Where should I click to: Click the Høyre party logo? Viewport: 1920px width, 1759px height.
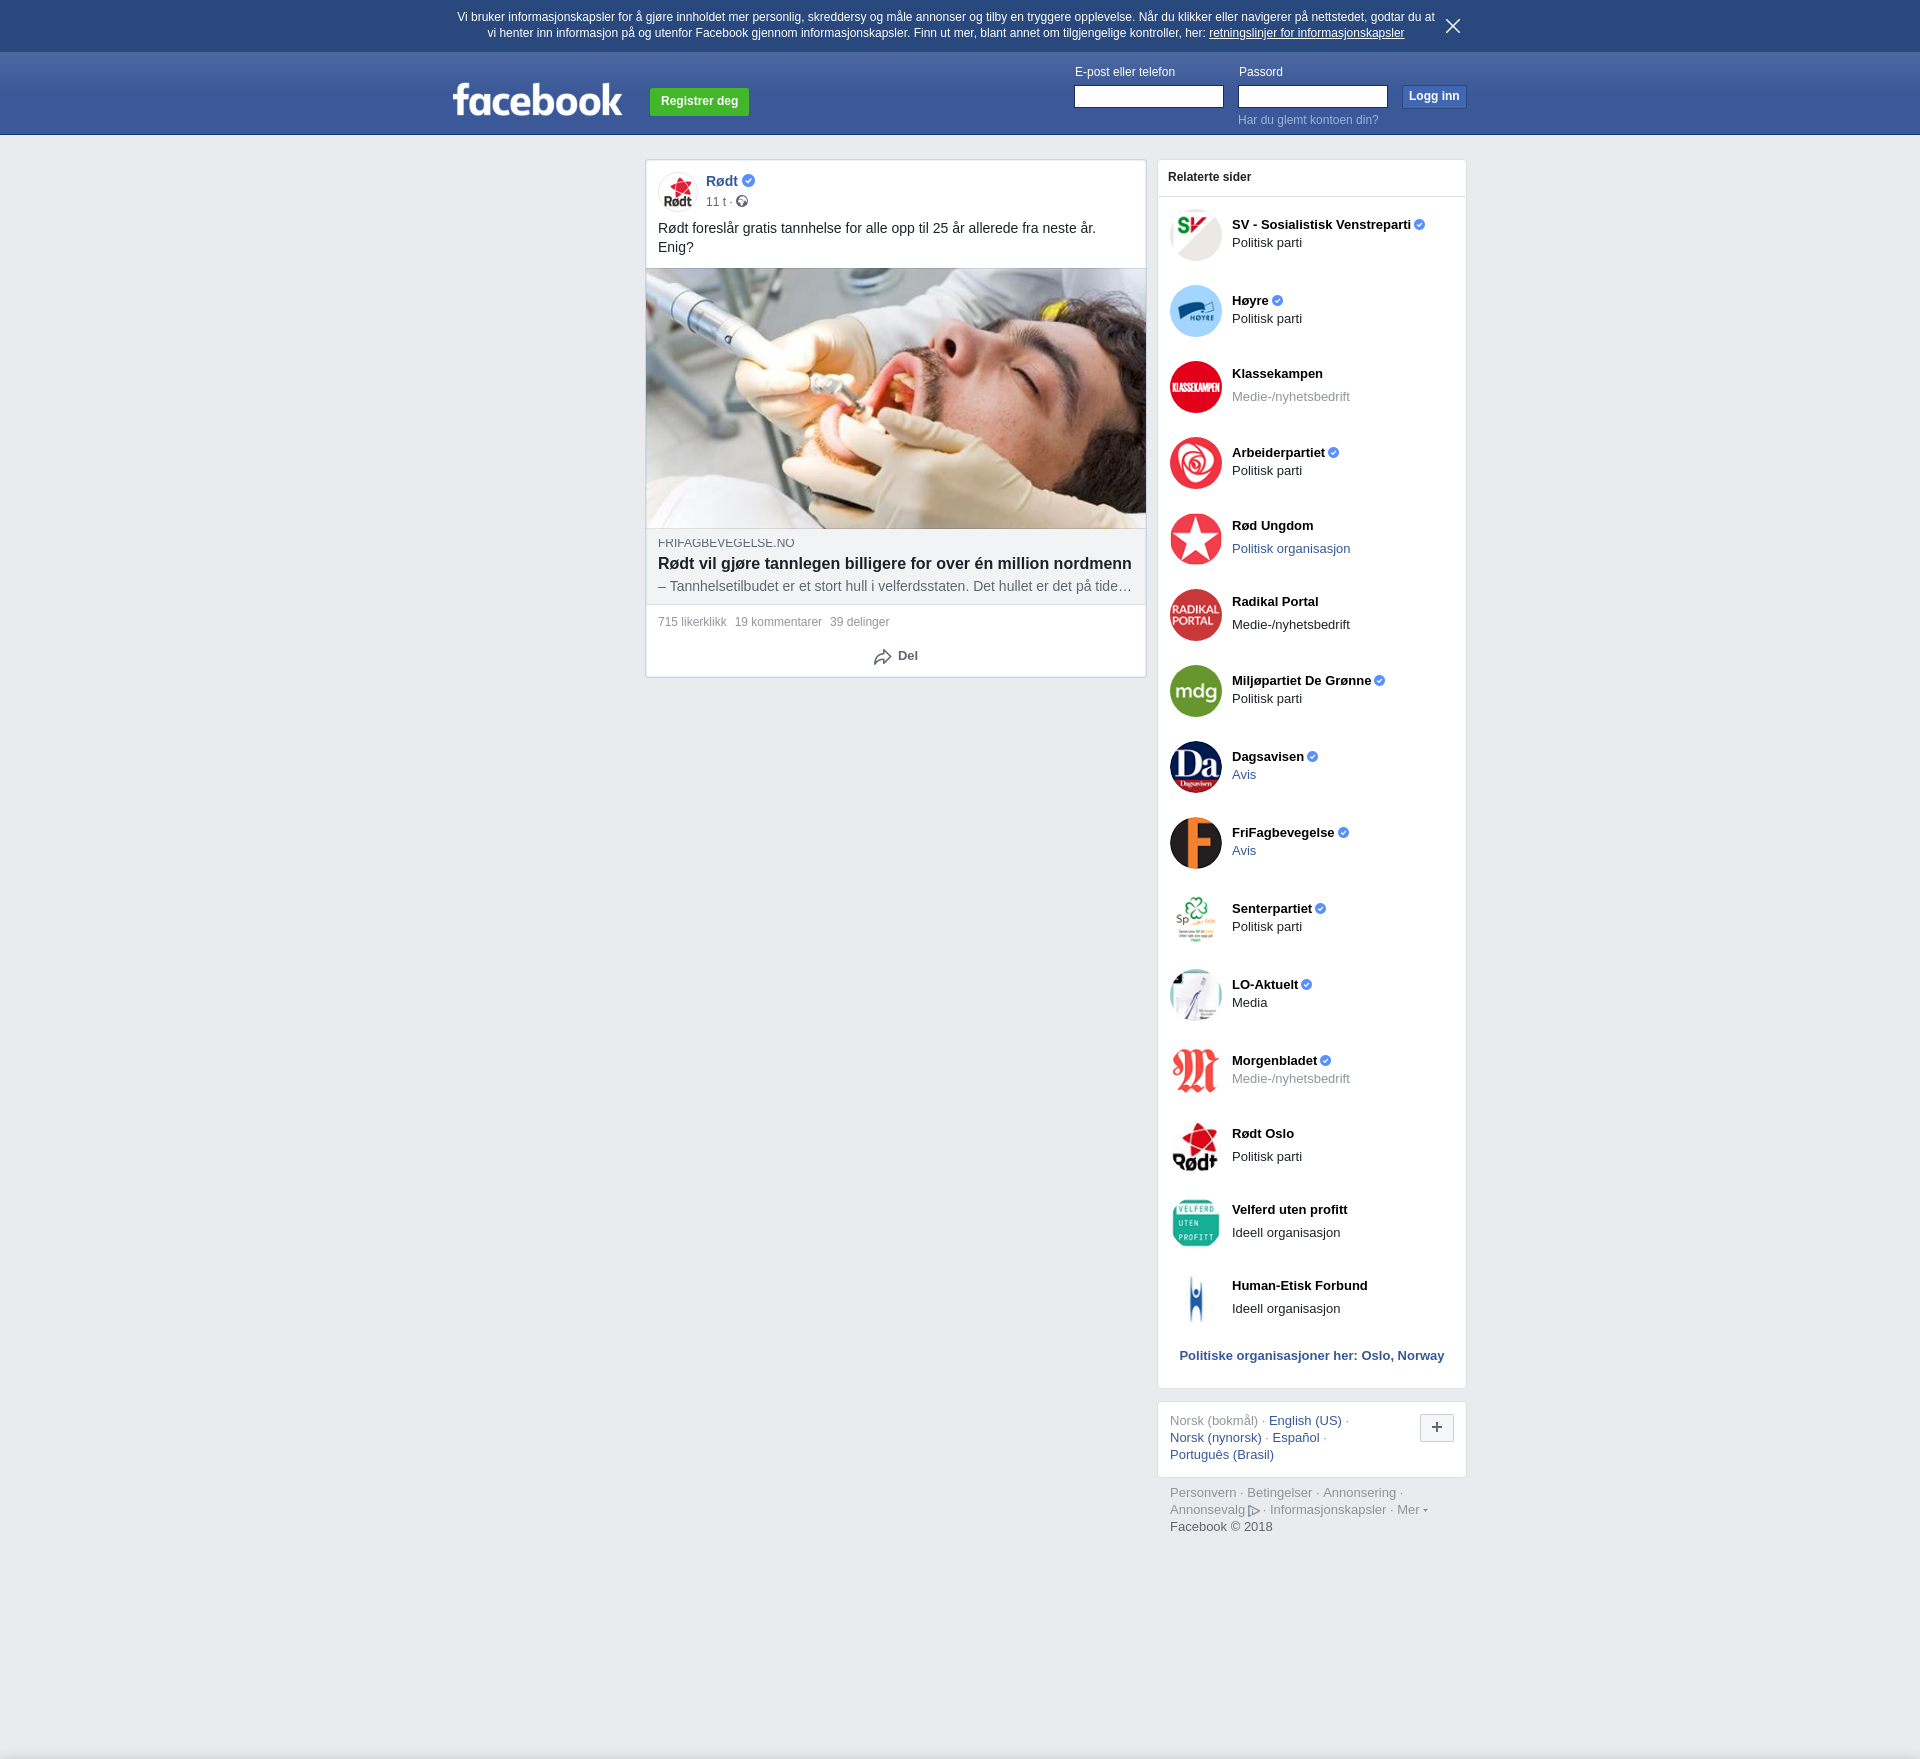pyautogui.click(x=1196, y=311)
